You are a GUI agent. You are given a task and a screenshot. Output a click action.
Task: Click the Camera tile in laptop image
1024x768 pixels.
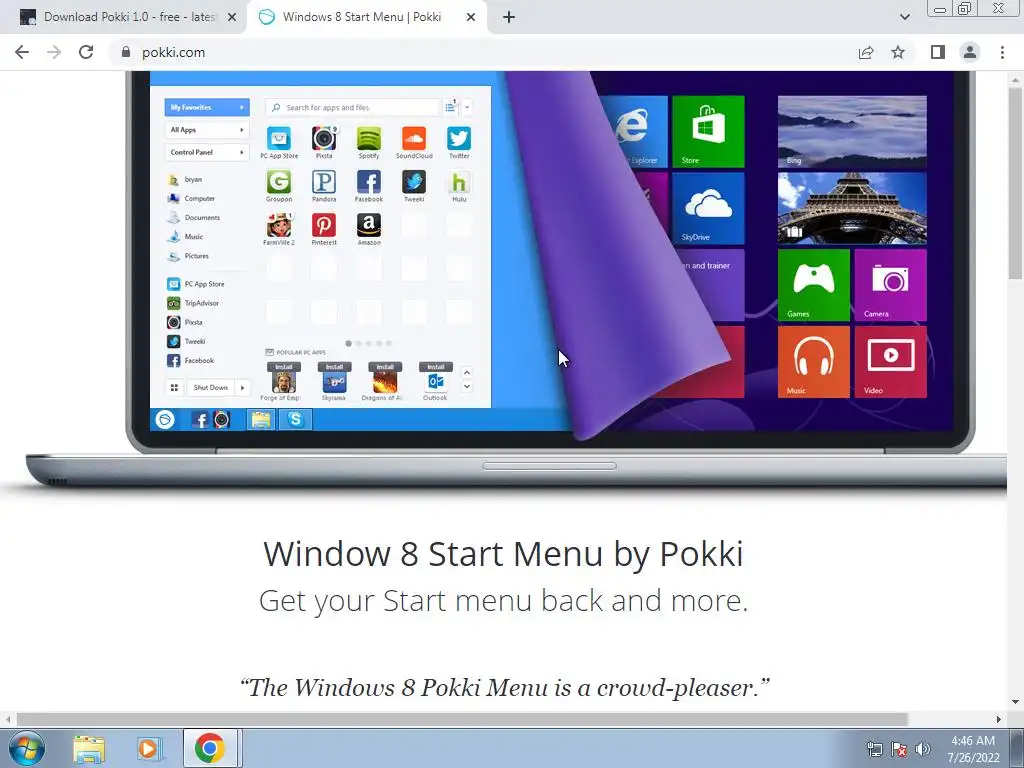(x=891, y=285)
